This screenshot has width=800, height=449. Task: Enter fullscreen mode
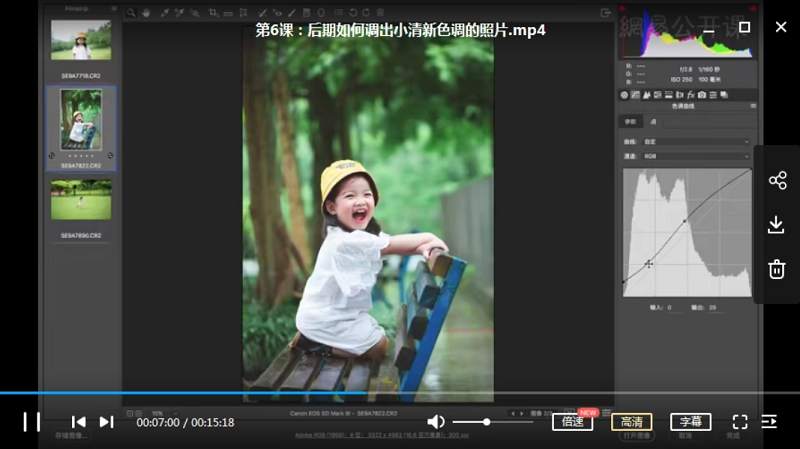tap(740, 422)
